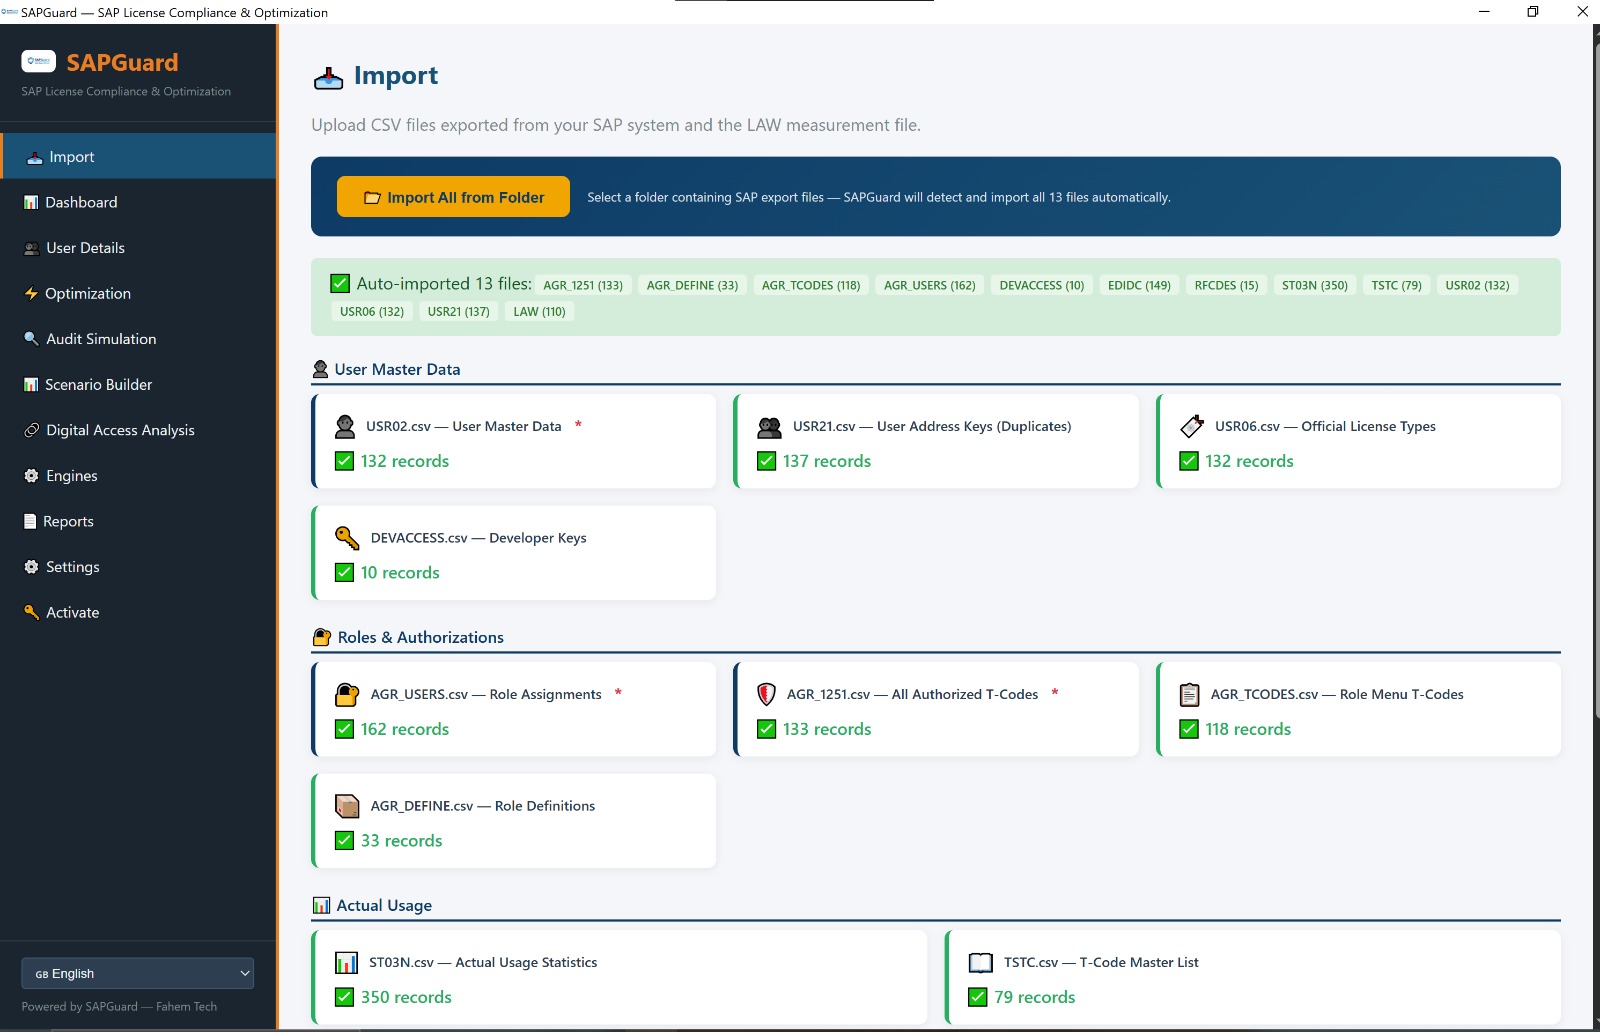Click the AGR_USERS.csv lock icon
1600x1032 pixels.
click(x=347, y=694)
